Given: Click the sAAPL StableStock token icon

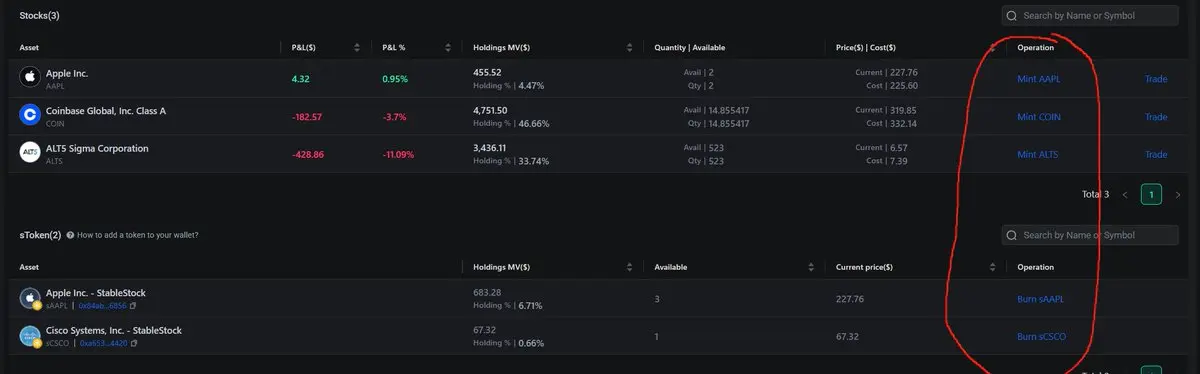Looking at the screenshot, I should point(30,298).
